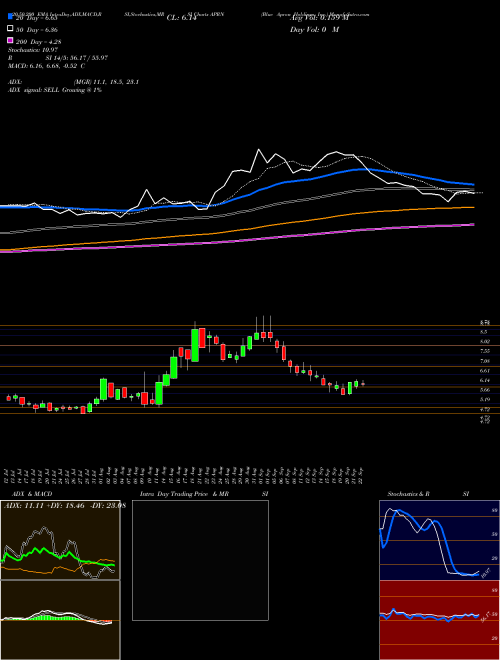Click the 5.66 price axis label

(x=485, y=390)
